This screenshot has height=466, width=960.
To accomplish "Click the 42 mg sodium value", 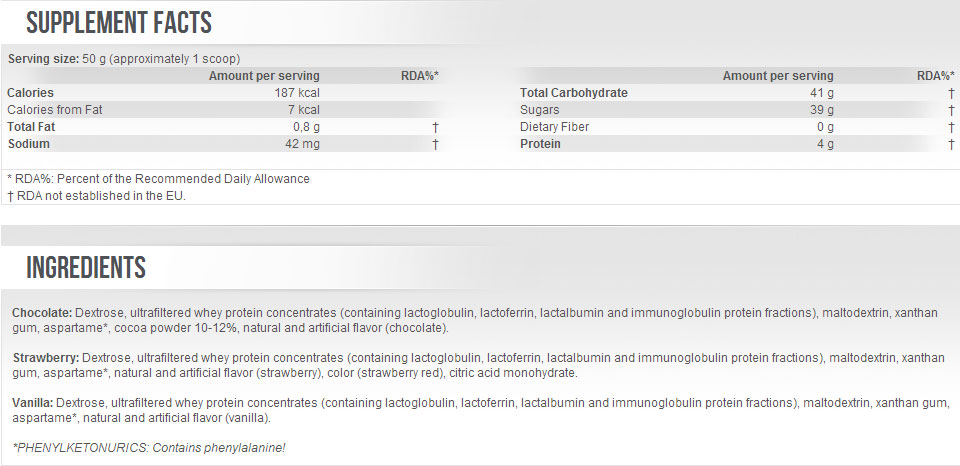I will click(x=303, y=144).
